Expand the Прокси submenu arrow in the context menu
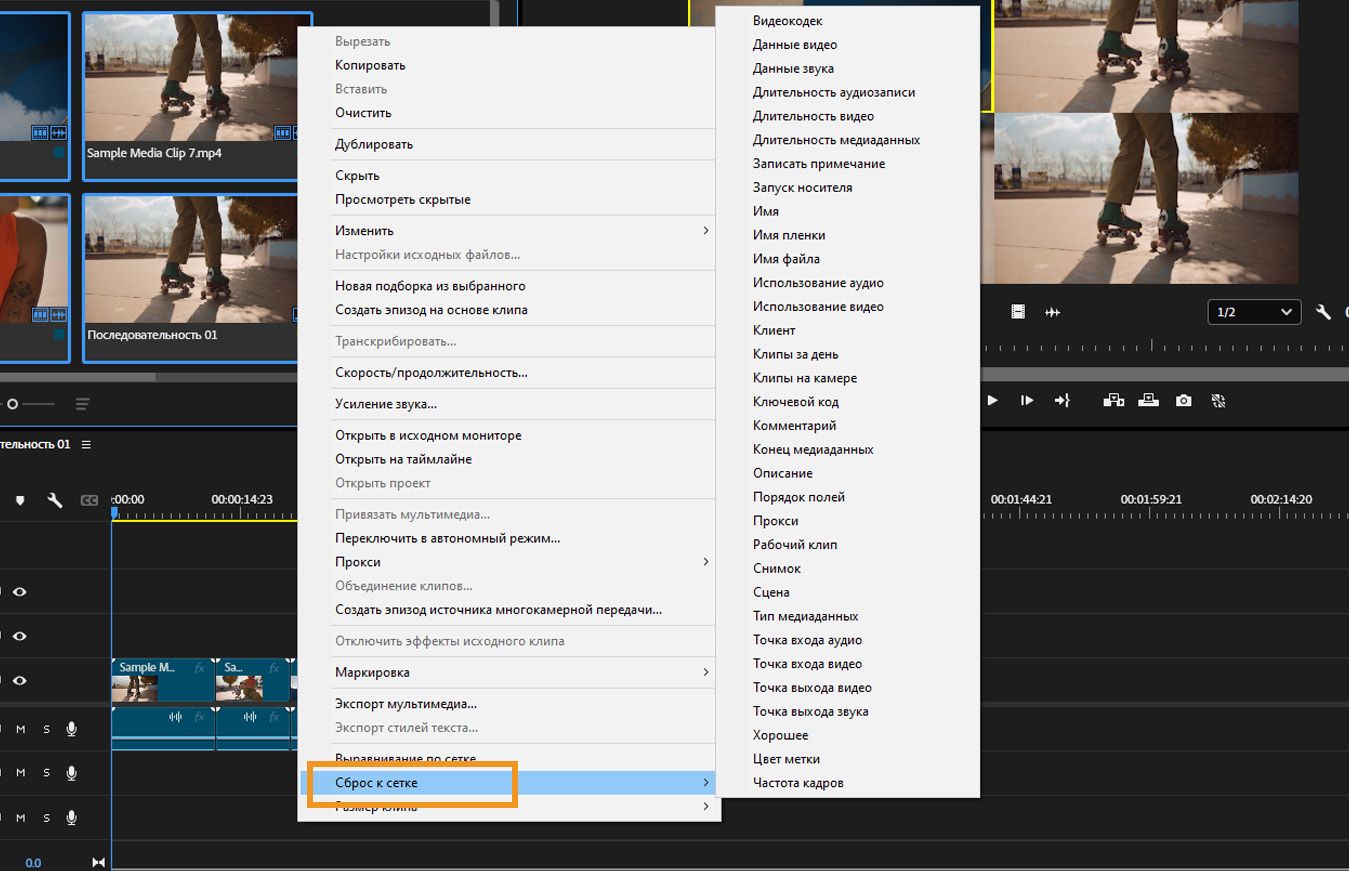This screenshot has width=1349, height=871. 706,562
